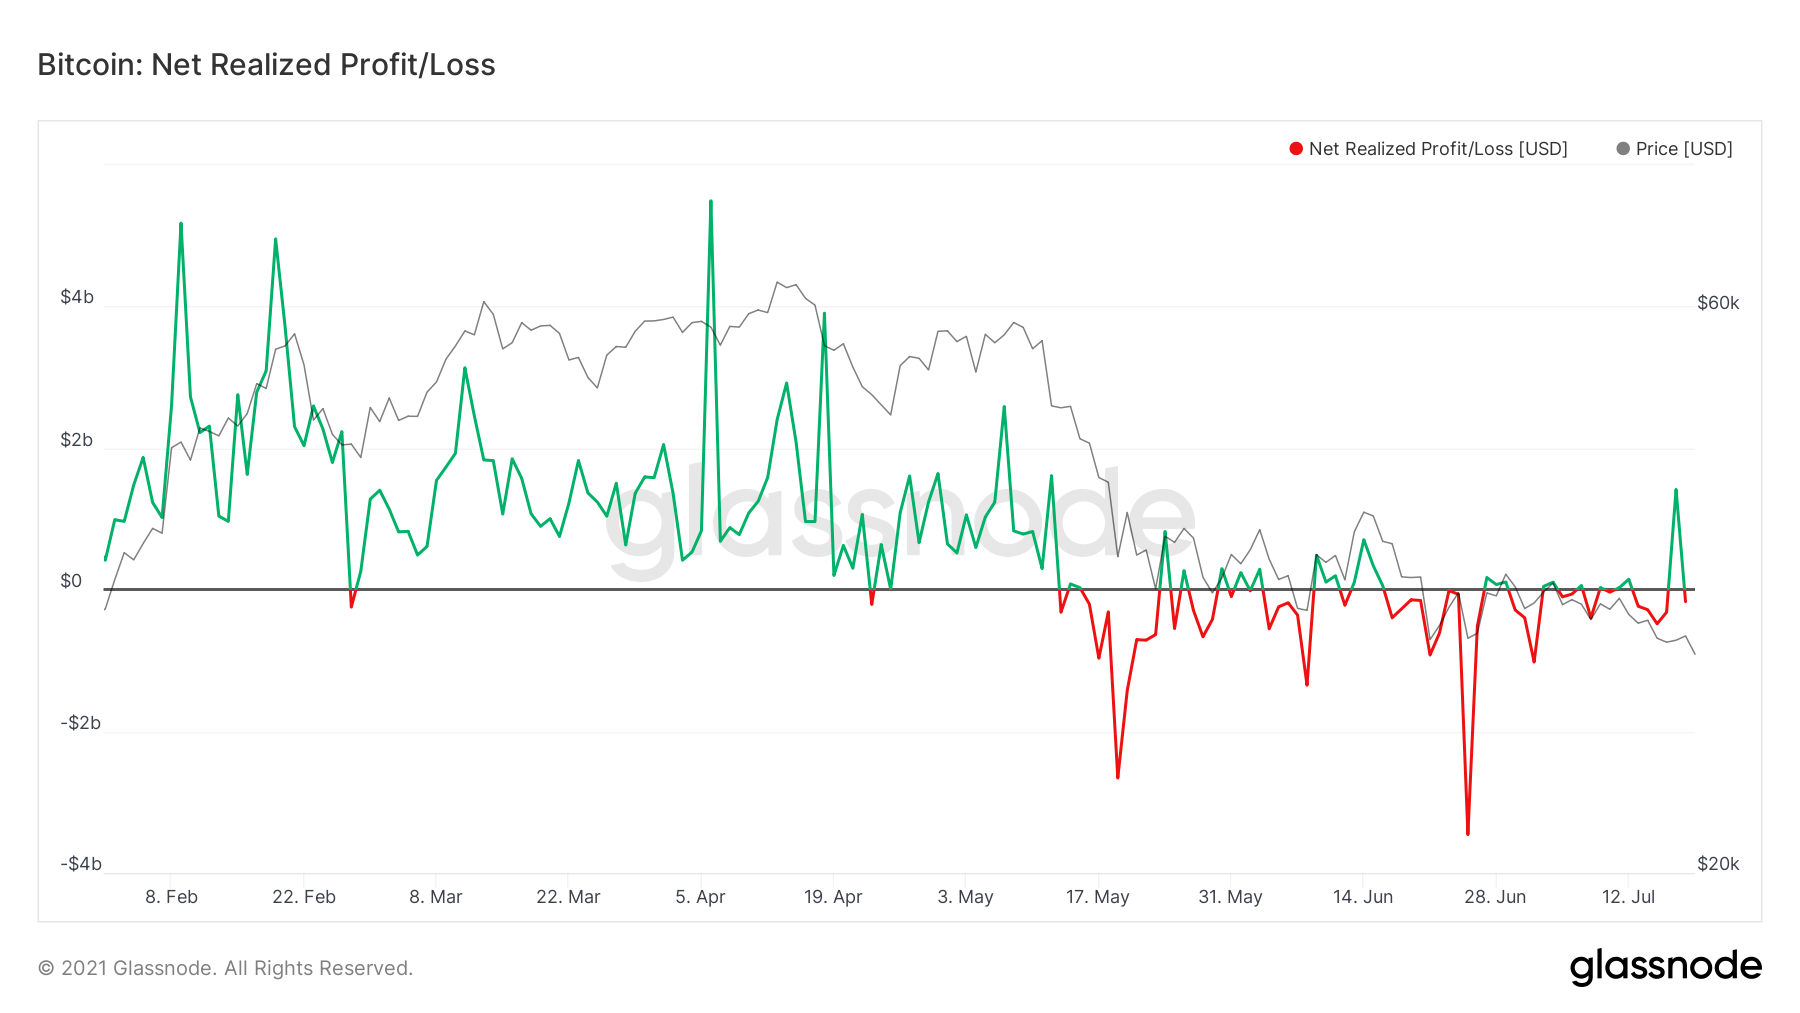The width and height of the screenshot is (1800, 1013).
Task: Click the 12. Jul date label
Action: click(1631, 897)
